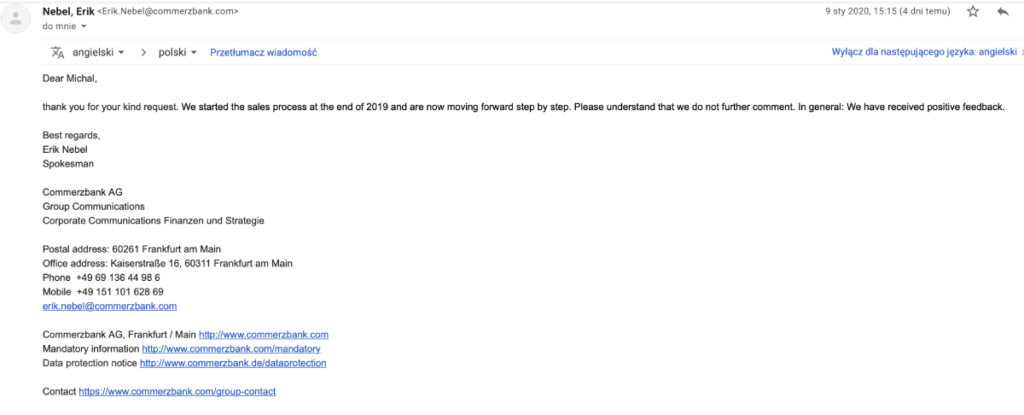Viewport: 1024px width, 415px height.
Task: Open the "angielski" source language dropdown
Action: (x=98, y=52)
